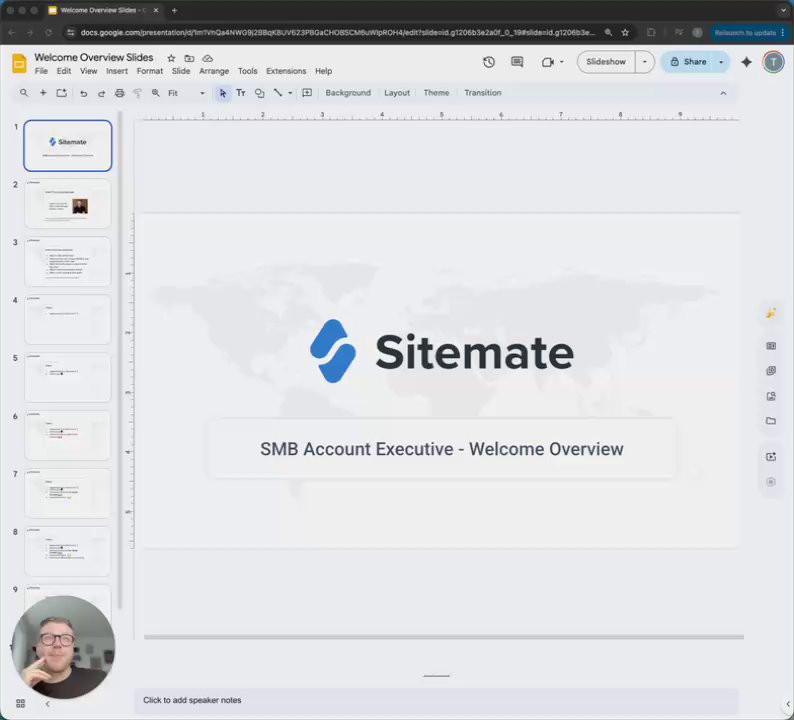
Task: Expand the line tool dropdown arrow
Action: [290, 93]
